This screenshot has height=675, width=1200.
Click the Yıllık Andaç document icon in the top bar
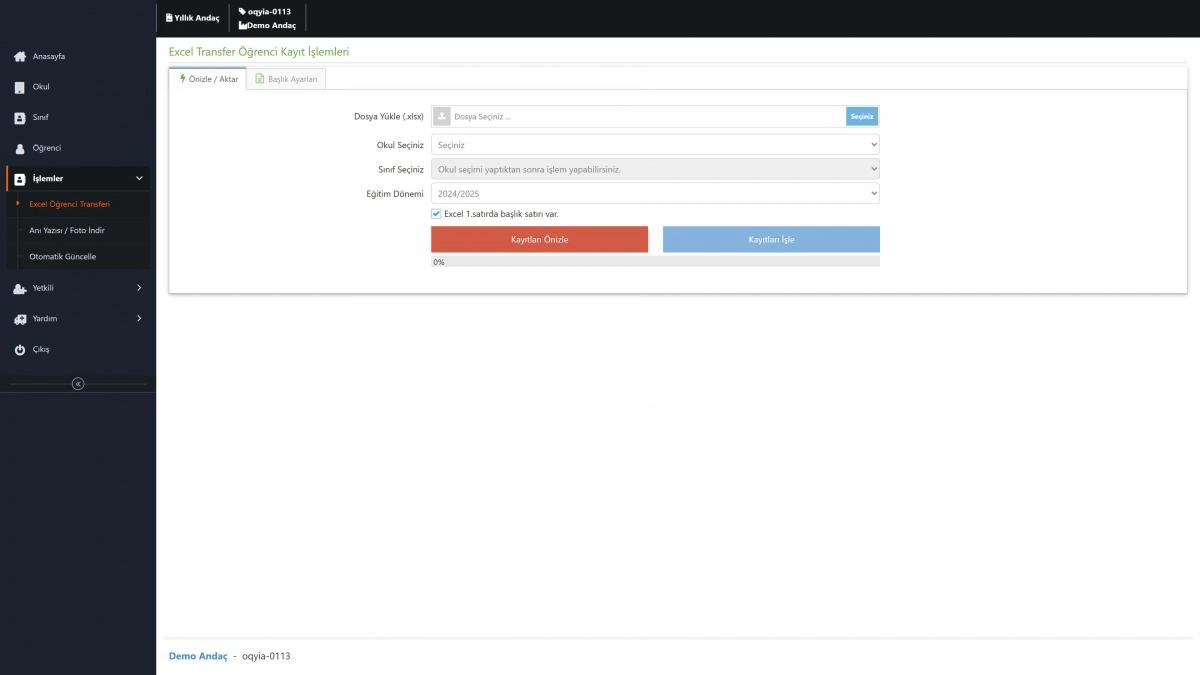[169, 18]
